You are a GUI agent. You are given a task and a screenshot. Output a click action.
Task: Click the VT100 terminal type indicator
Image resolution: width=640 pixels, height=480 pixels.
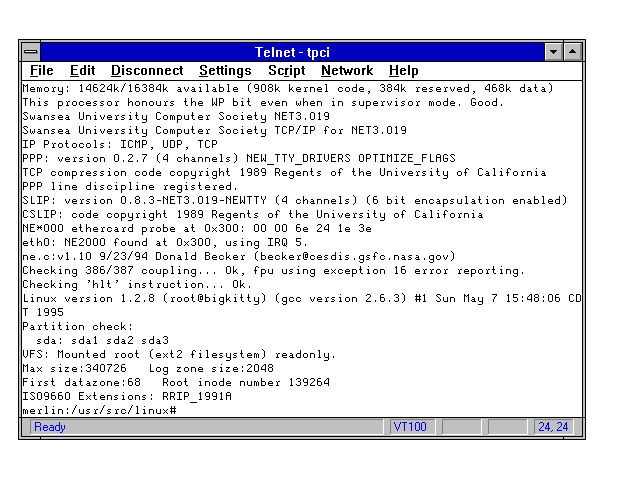(x=410, y=427)
